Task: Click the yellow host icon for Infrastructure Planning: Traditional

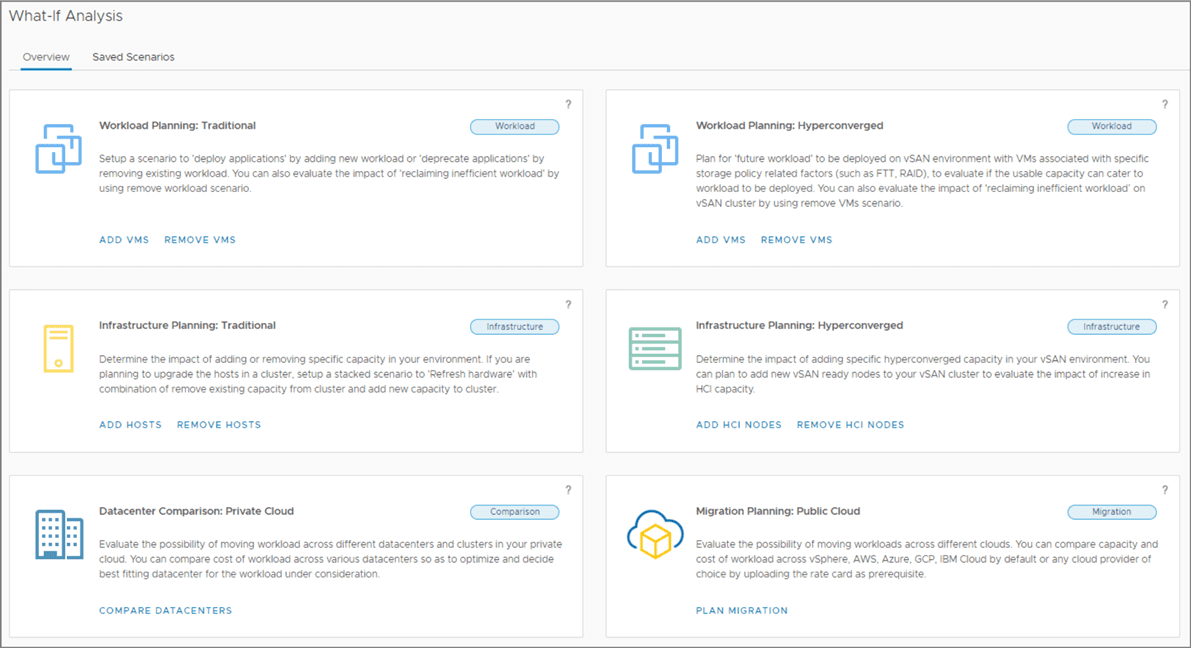Action: [58, 349]
